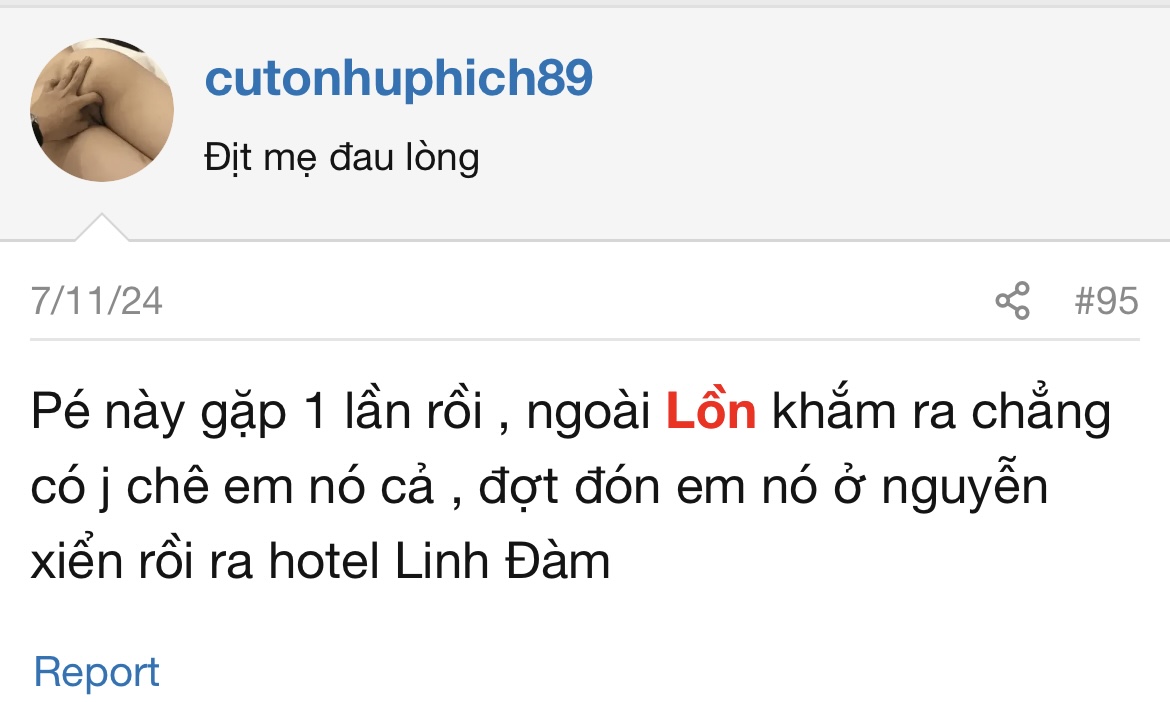Click the 7/11/24 post date
Viewport: 1170px width, 702px height.
96,300
